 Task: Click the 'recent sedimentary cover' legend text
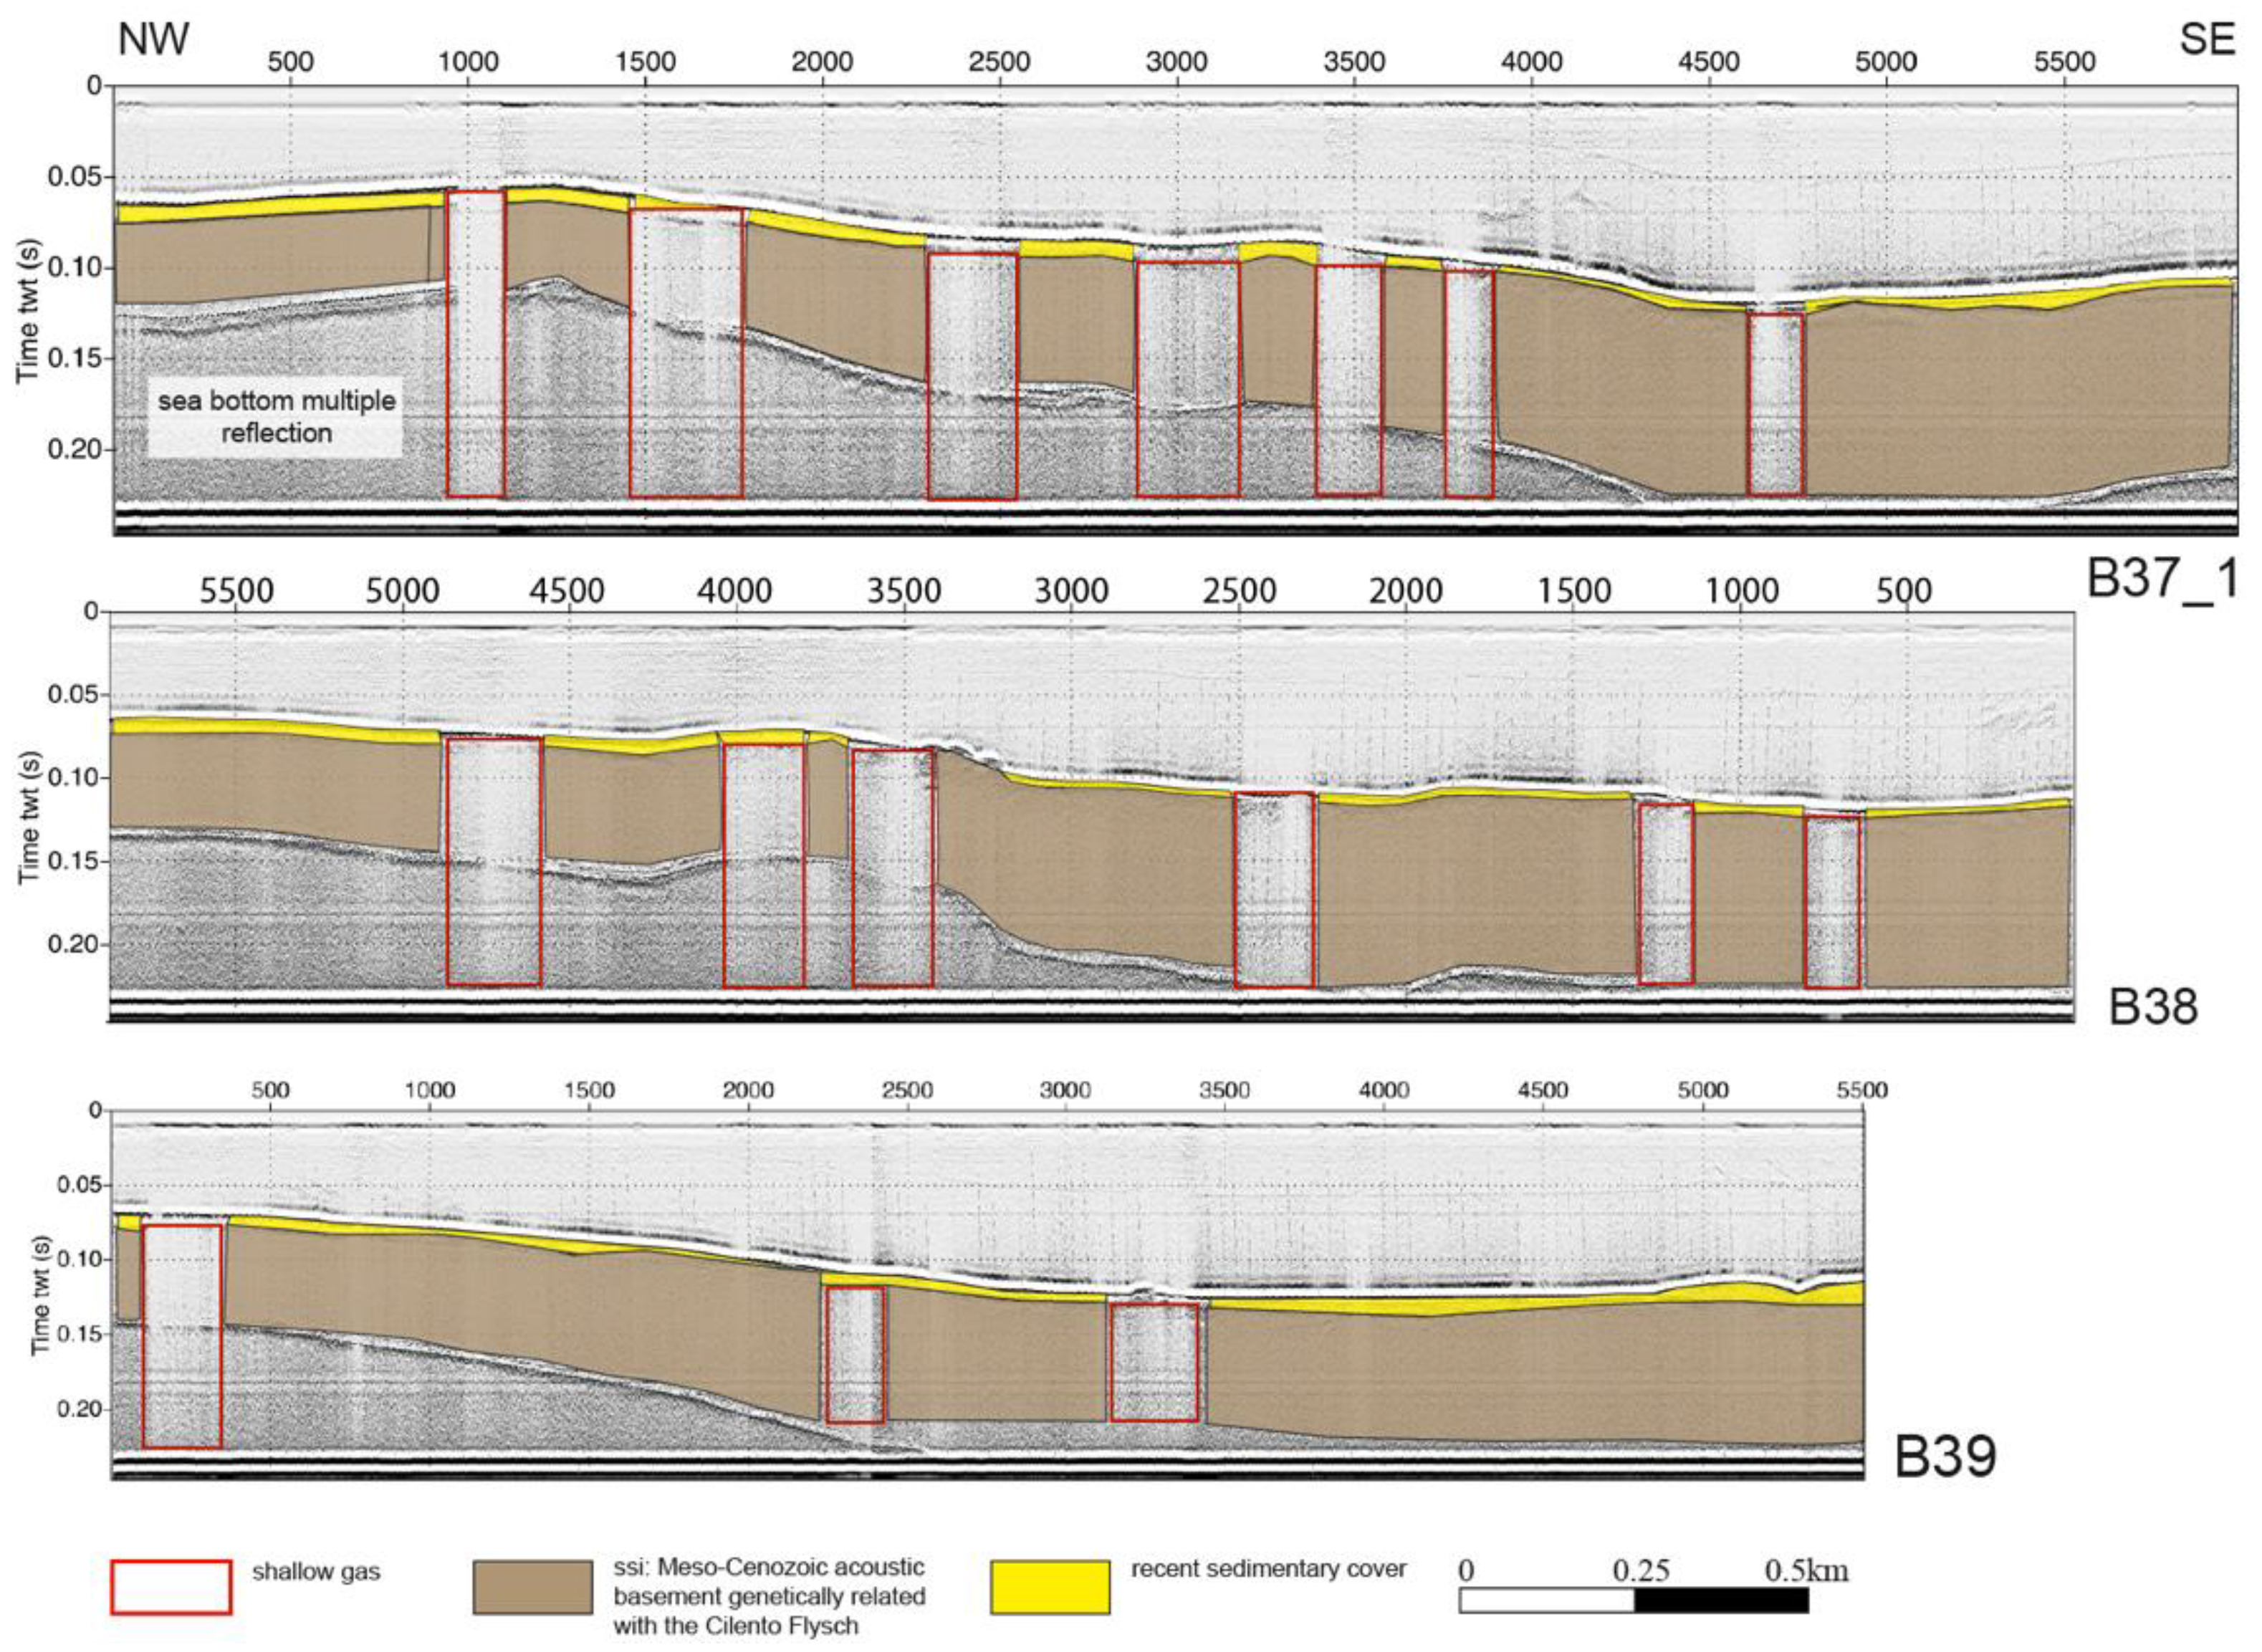pos(1268,1569)
